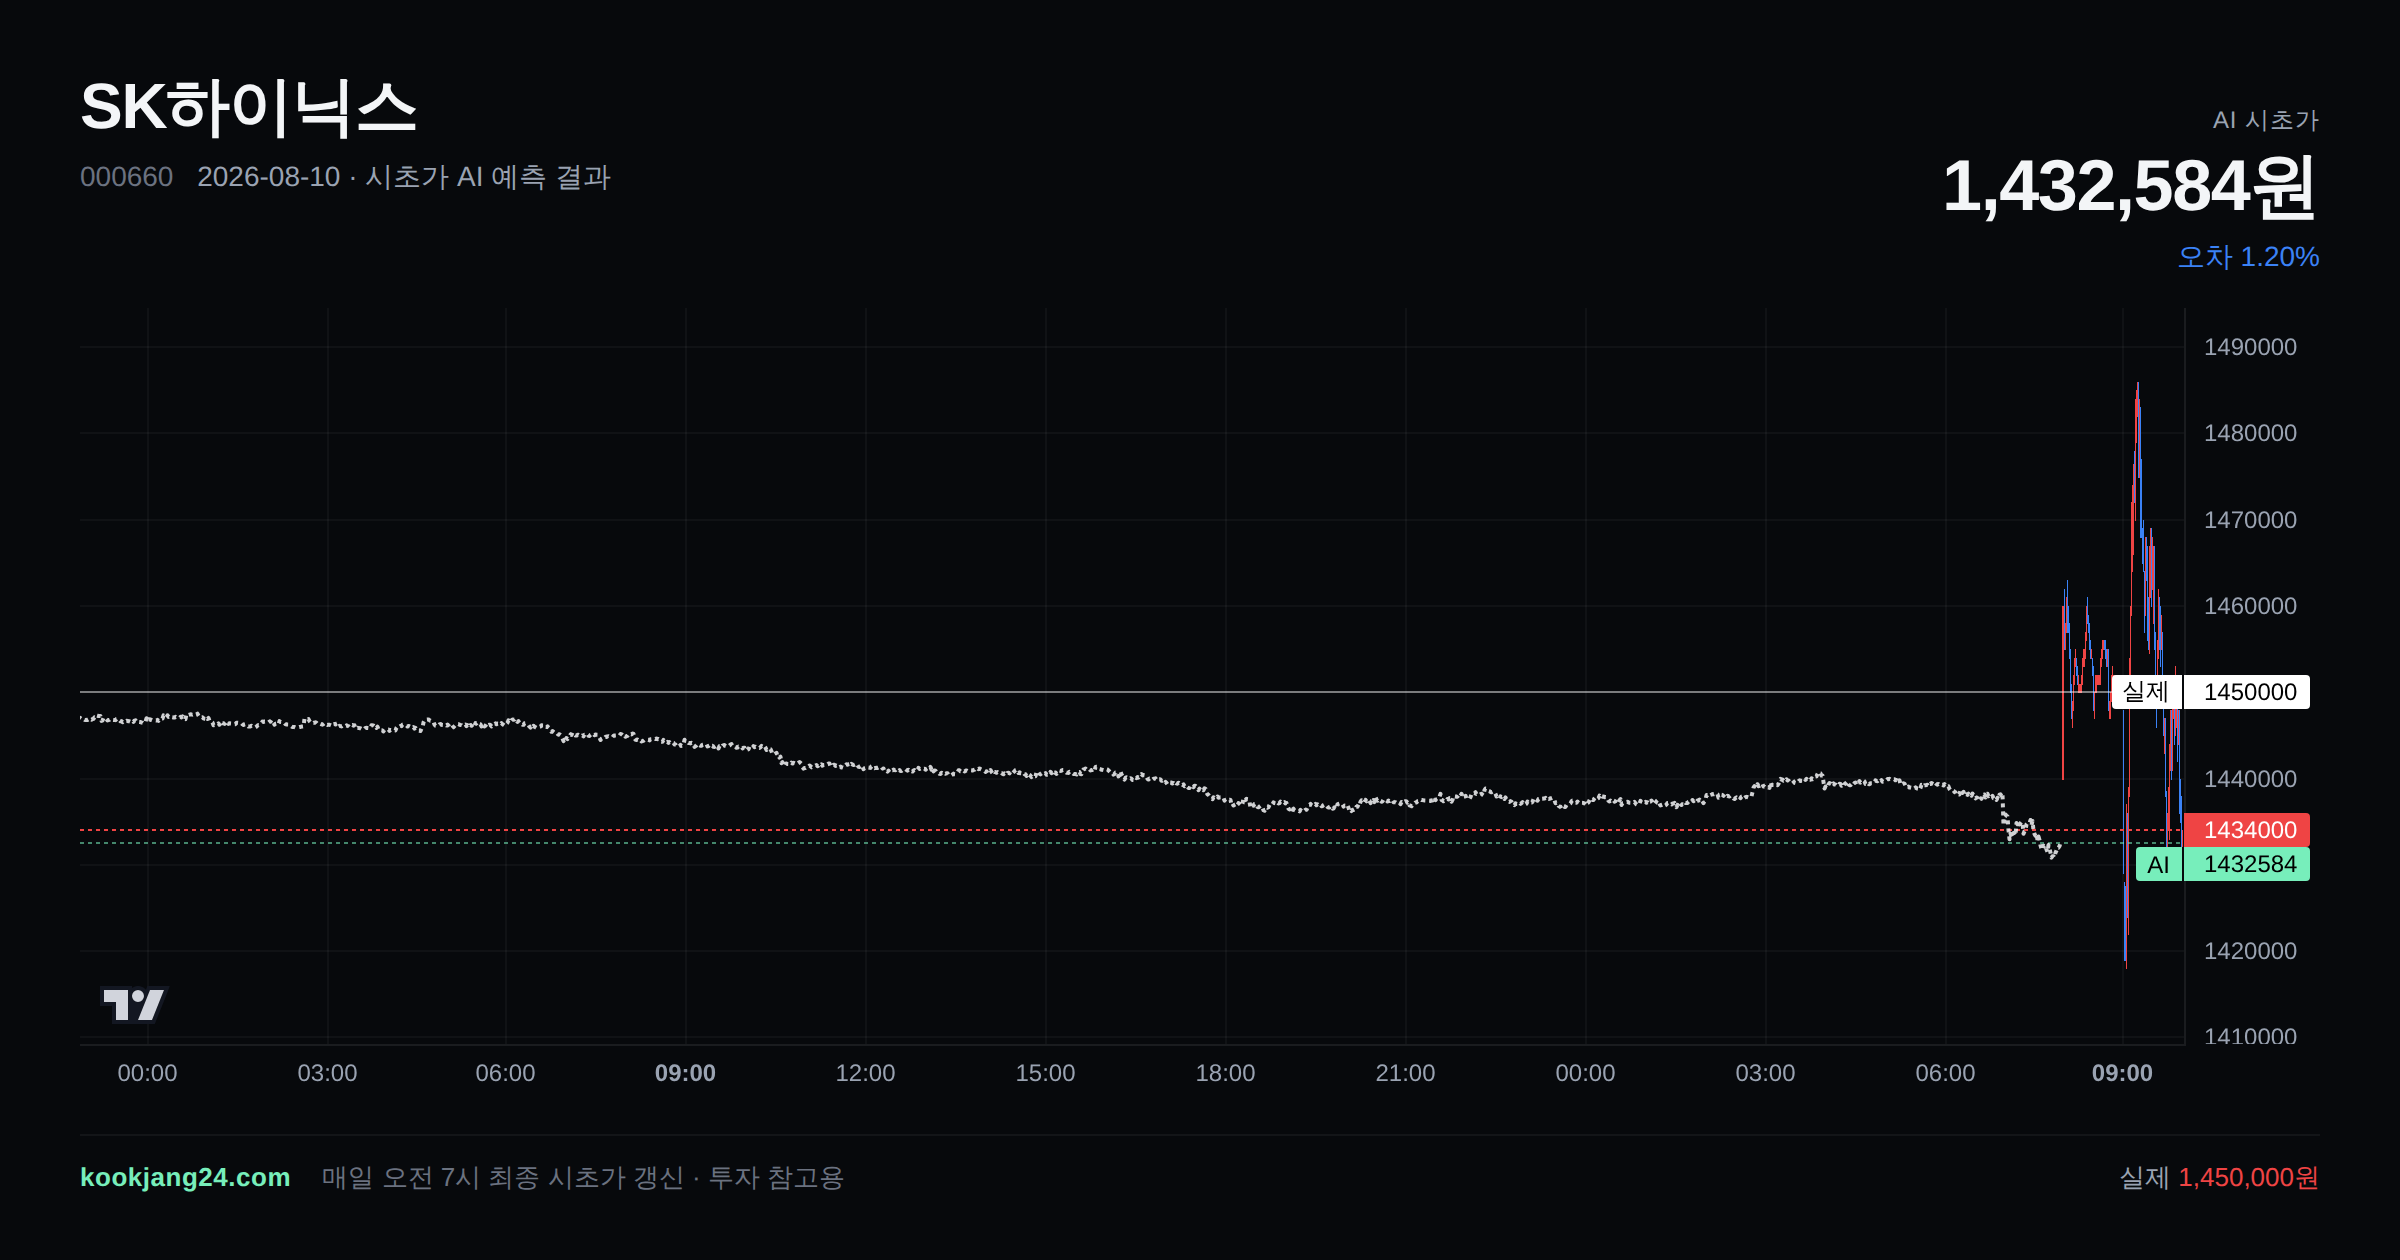Select the stock code 000660

pos(126,177)
